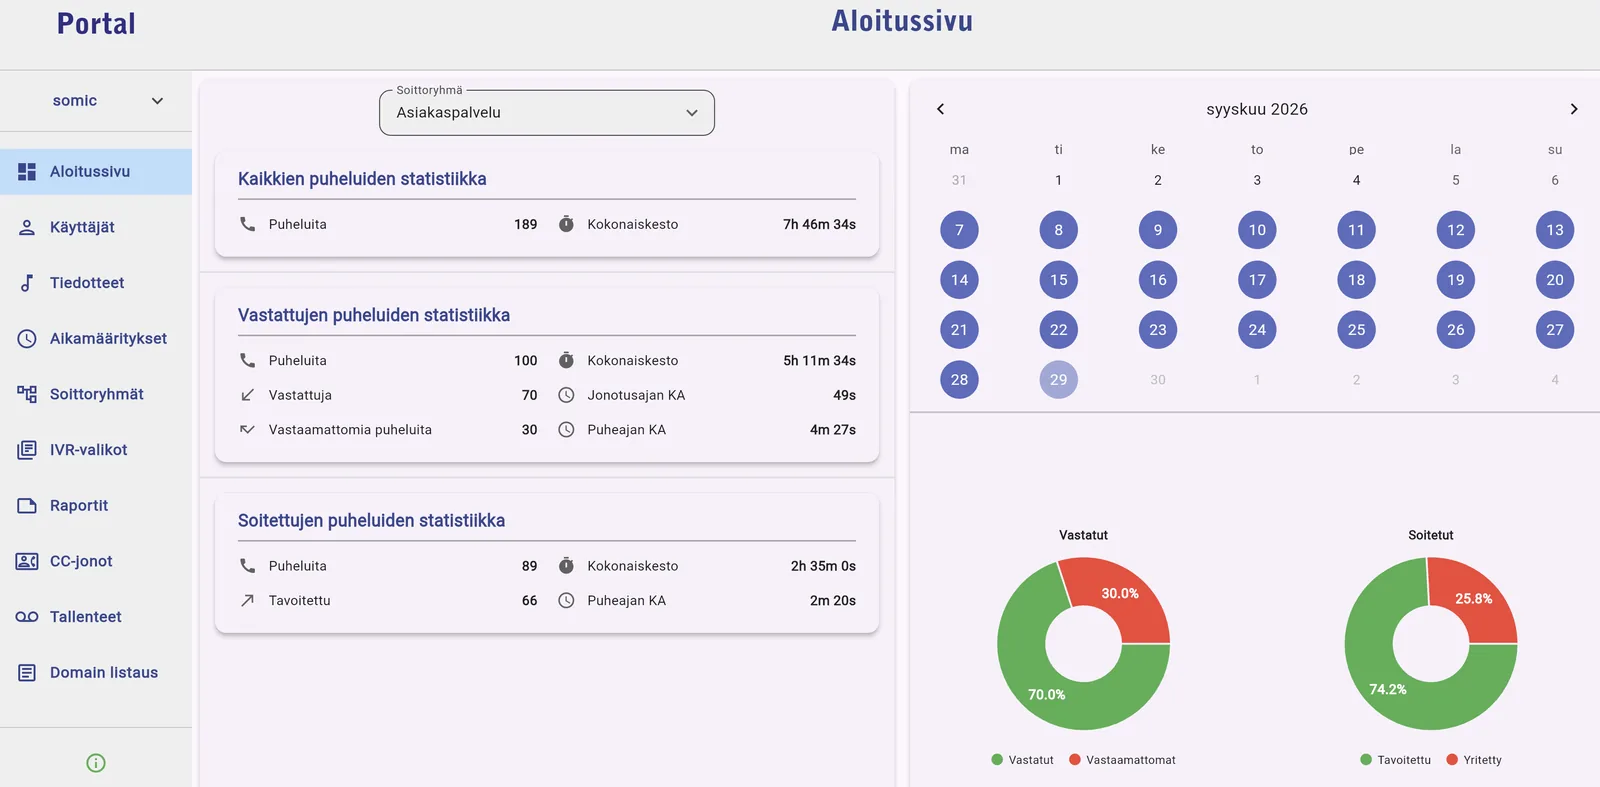
Task: Click the Domain listaus list icon
Action: click(27, 673)
